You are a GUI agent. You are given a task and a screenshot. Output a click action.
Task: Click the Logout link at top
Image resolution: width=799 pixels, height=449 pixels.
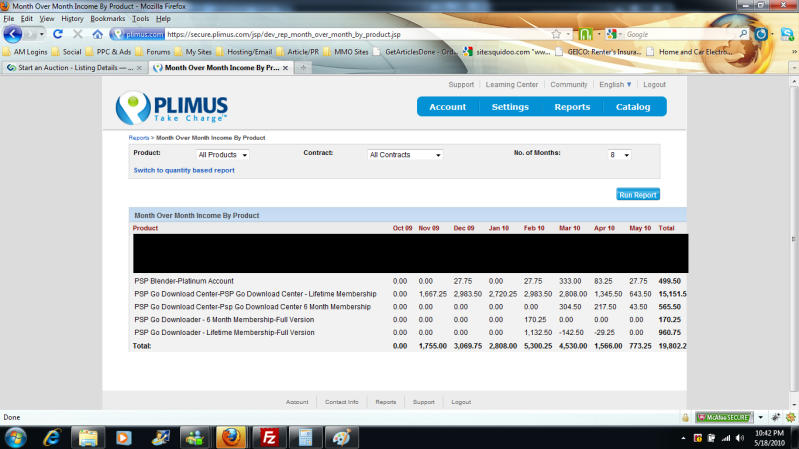click(654, 85)
